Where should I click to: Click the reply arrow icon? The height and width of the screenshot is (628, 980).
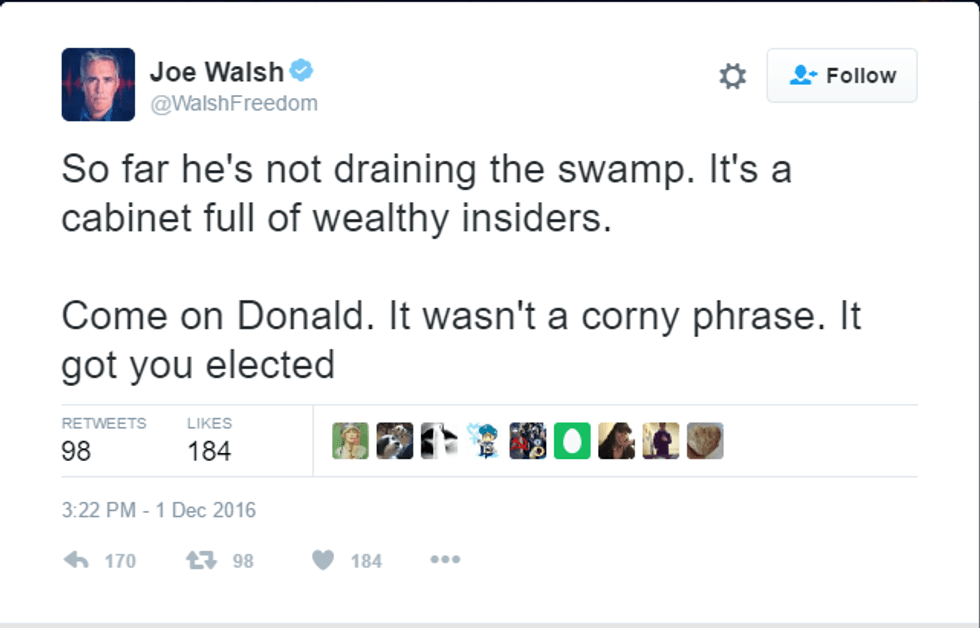coord(76,561)
